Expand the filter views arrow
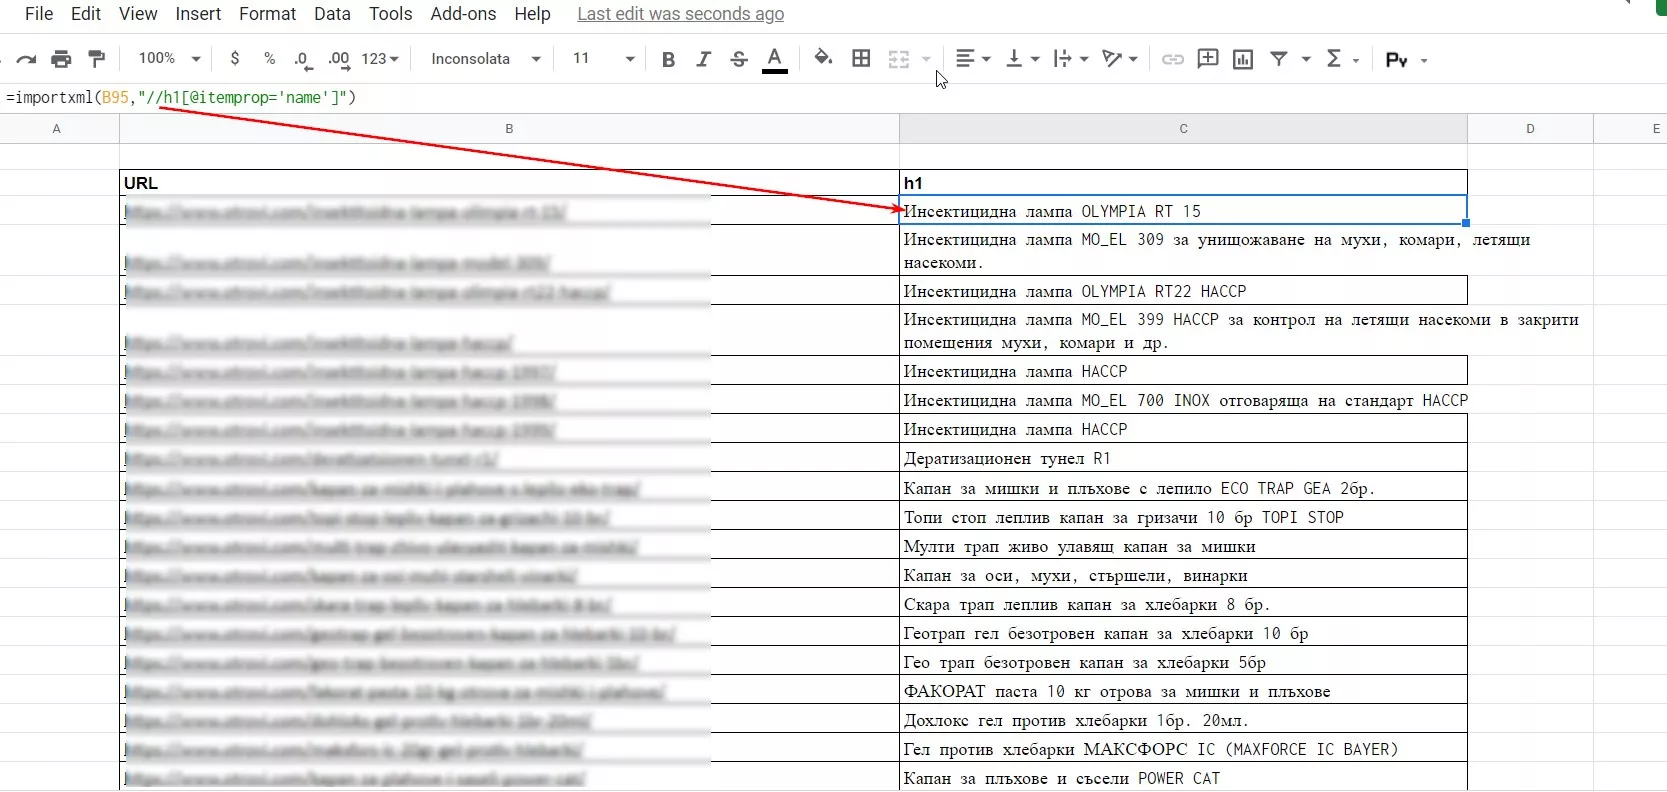Image resolution: width=1667 pixels, height=792 pixels. [x=1306, y=59]
